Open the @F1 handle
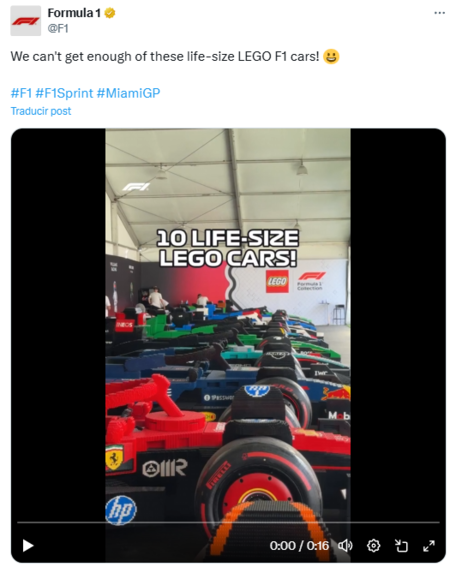The height and width of the screenshot is (567, 450). [58, 28]
